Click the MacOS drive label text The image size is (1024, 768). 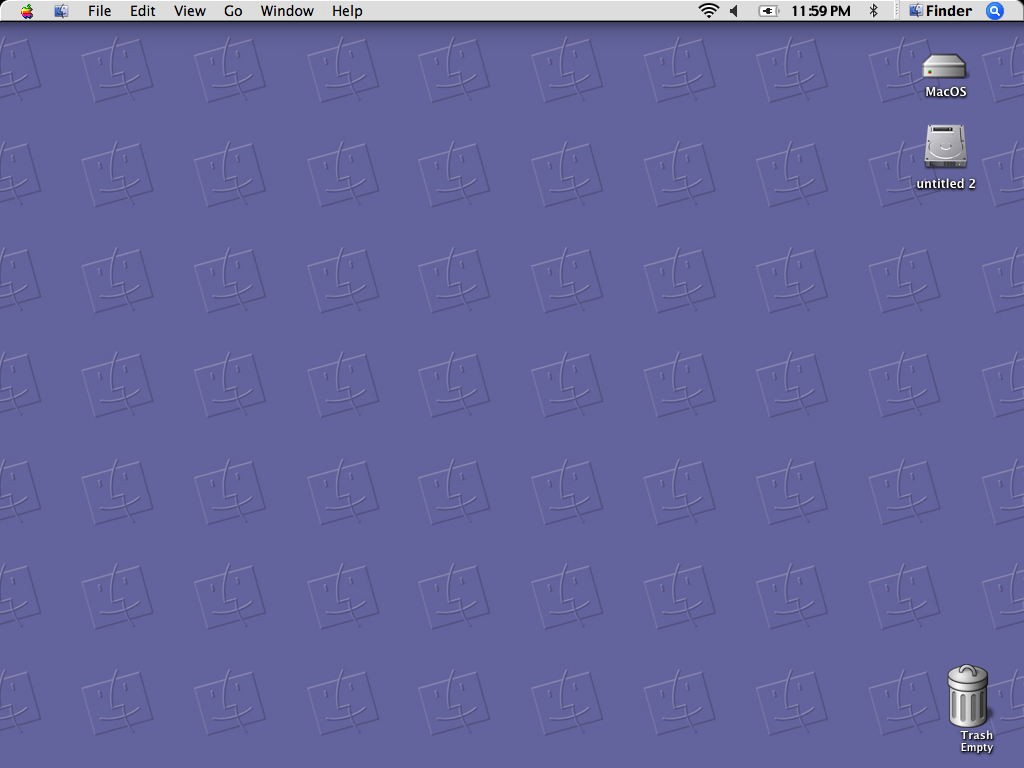(946, 91)
